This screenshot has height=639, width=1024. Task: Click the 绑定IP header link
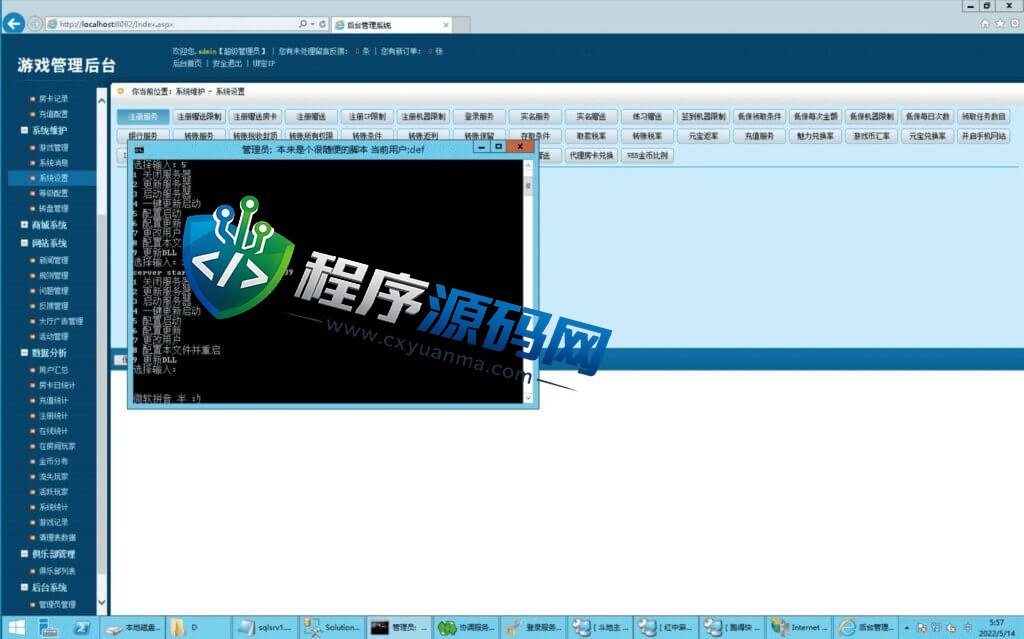[264, 63]
